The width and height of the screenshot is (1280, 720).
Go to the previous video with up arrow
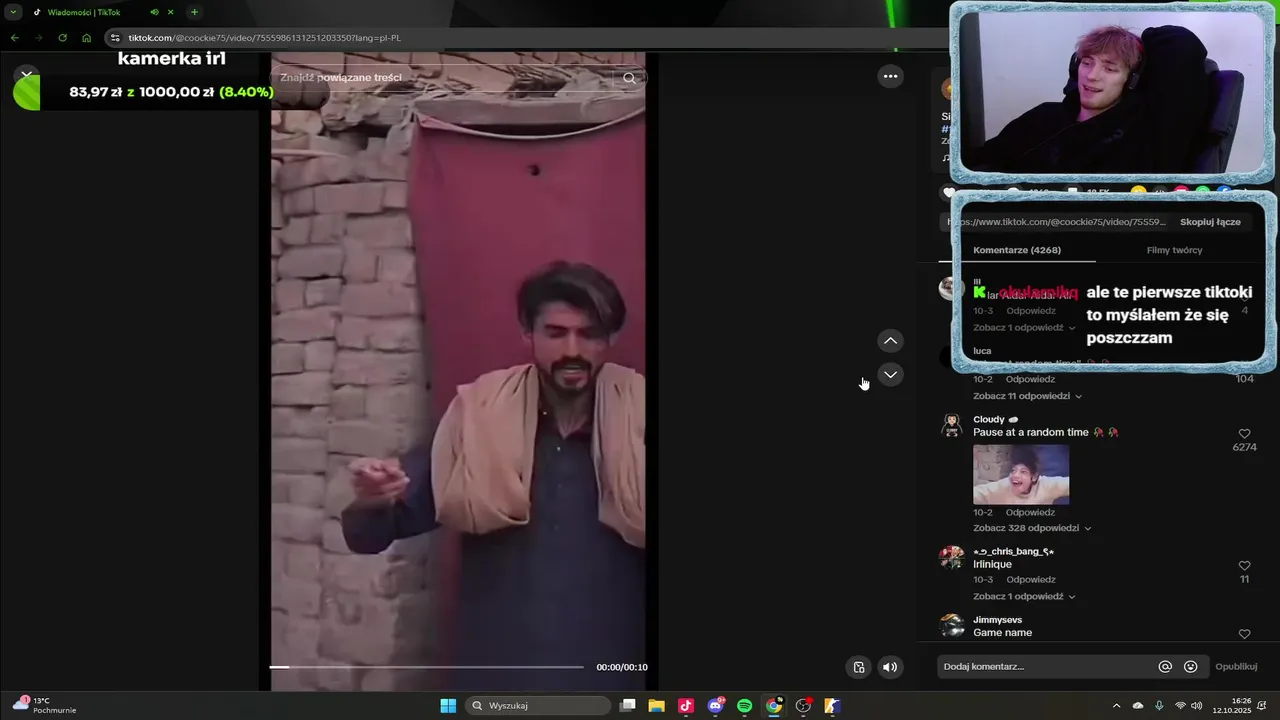(890, 341)
